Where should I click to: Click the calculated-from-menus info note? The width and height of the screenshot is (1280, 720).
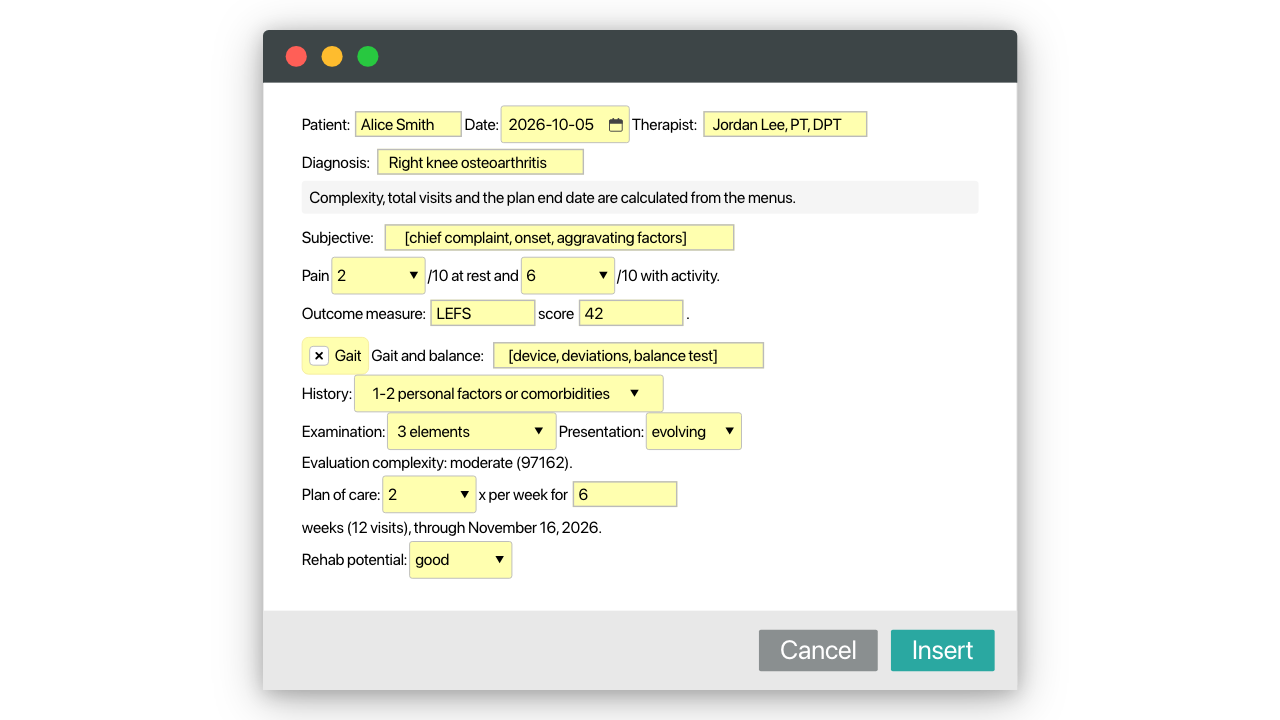point(640,197)
